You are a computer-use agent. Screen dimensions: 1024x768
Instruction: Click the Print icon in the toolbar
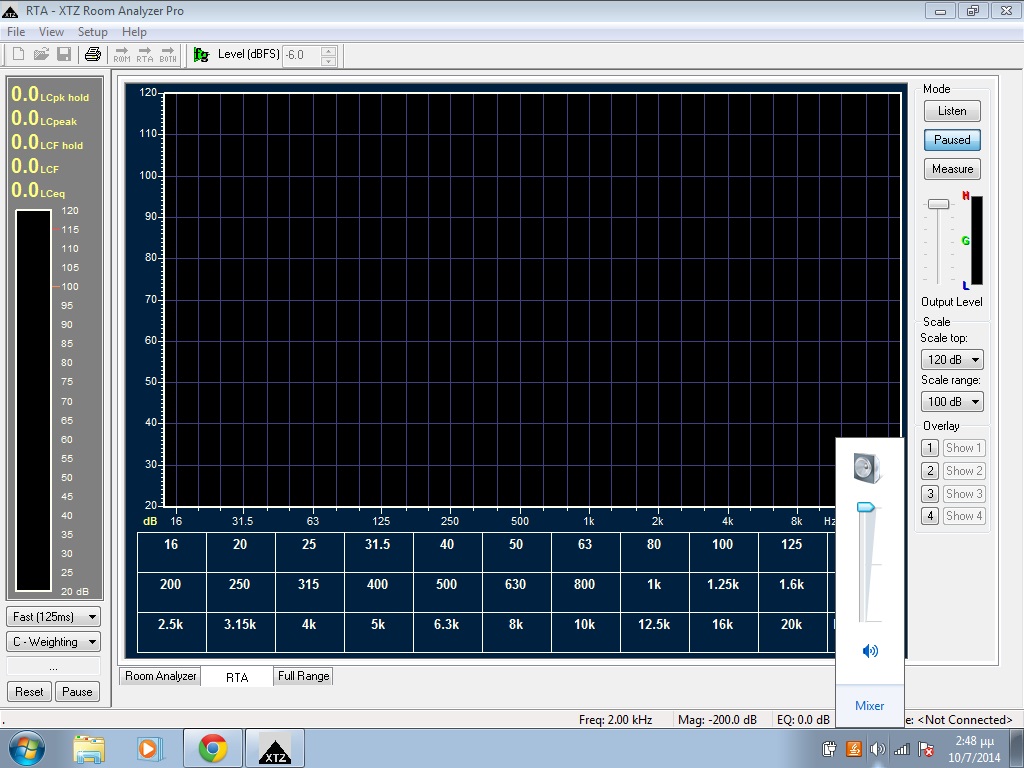93,54
